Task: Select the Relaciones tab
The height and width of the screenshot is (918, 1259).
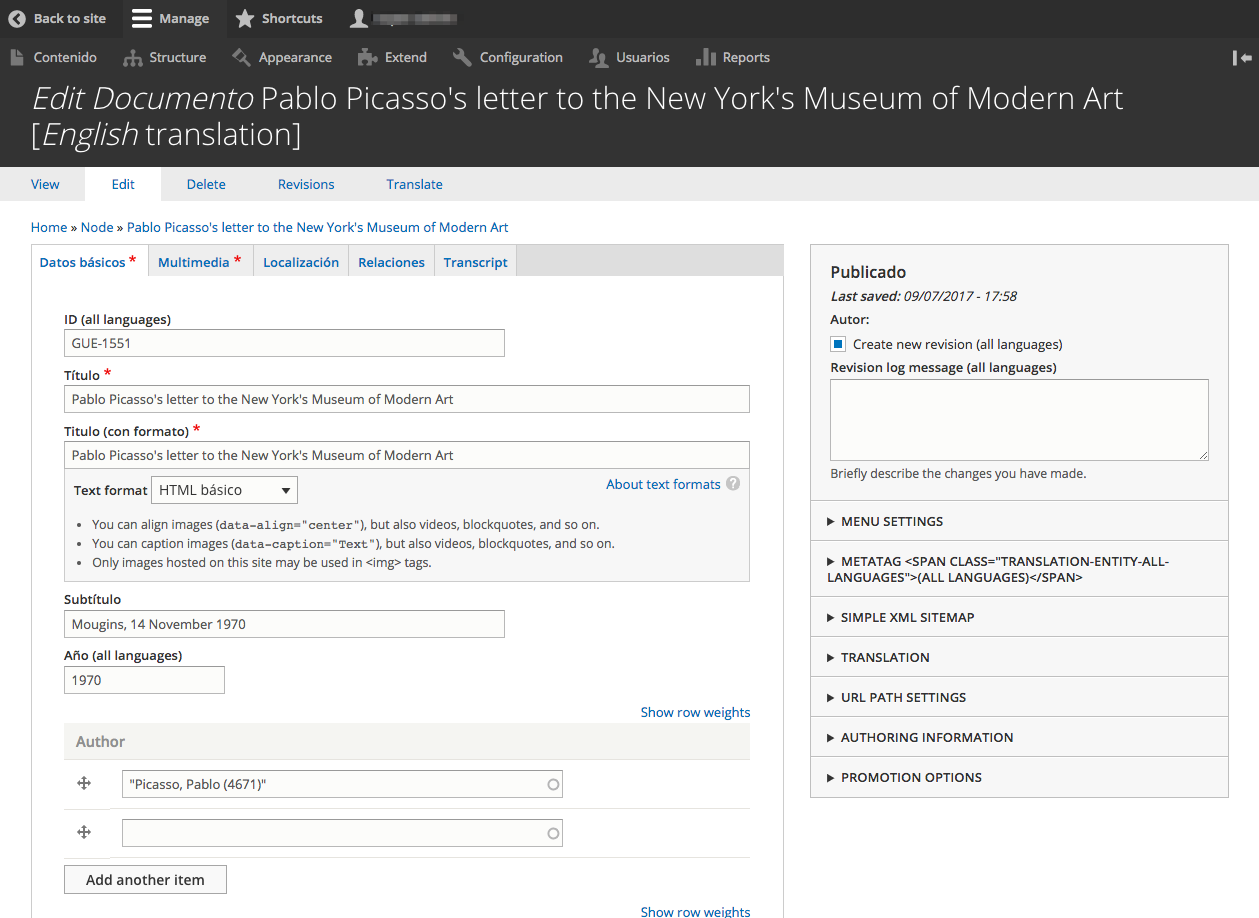Action: tap(391, 262)
